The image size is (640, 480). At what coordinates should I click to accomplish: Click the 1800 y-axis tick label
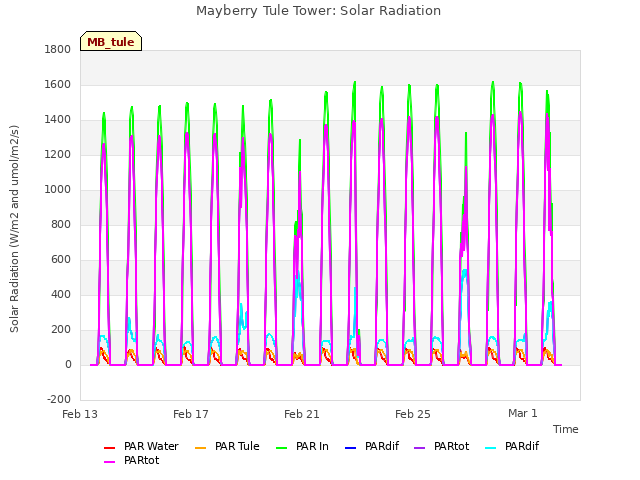coord(58,49)
